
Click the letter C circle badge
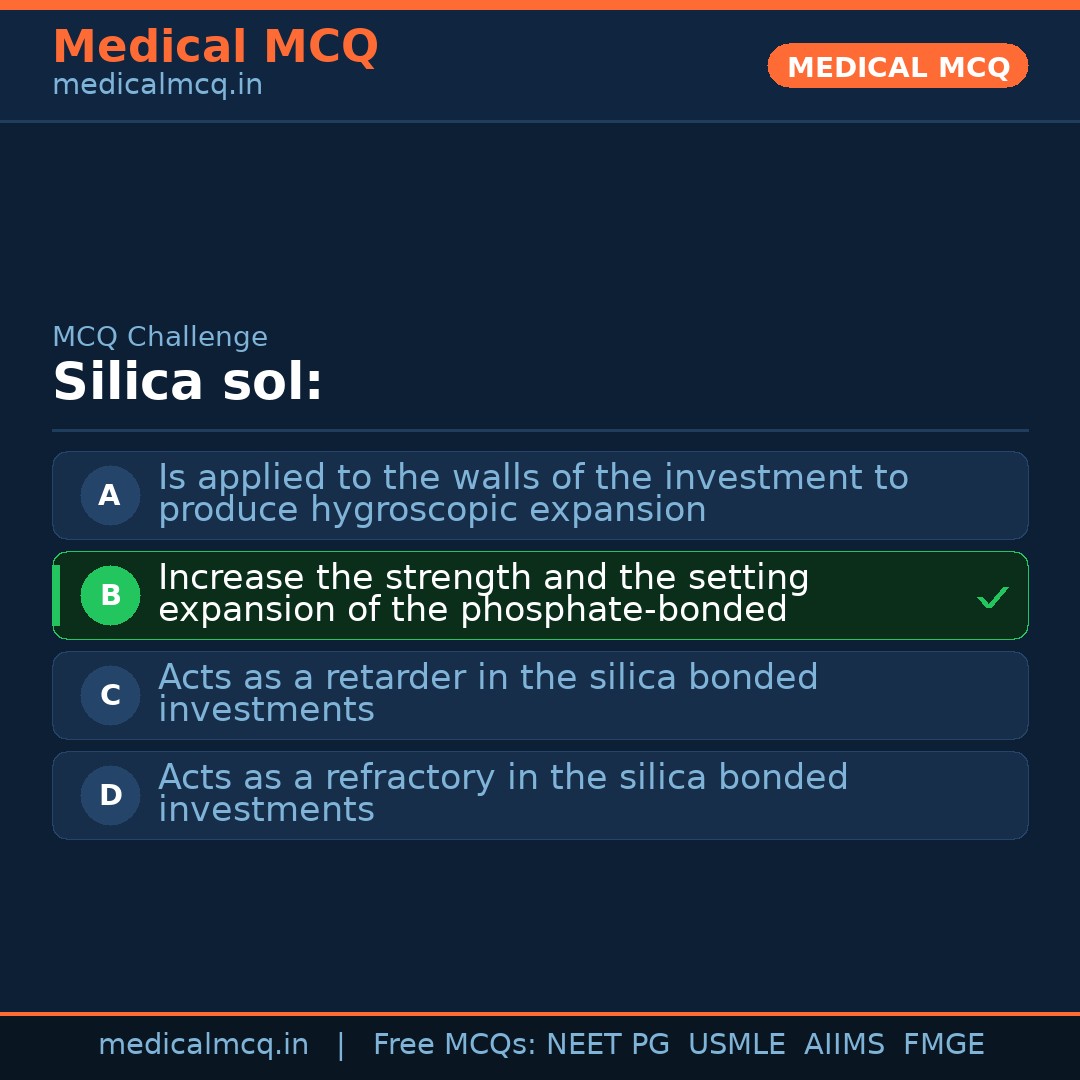pos(110,695)
